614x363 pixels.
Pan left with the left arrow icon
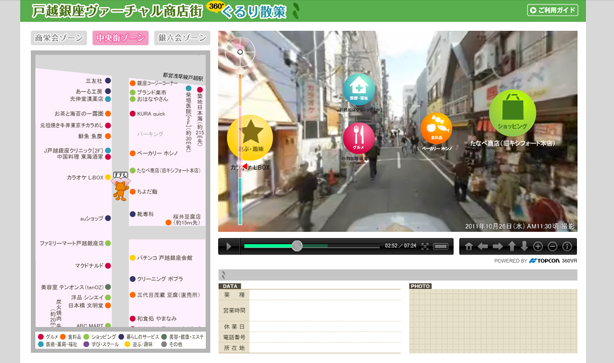[x=483, y=246]
